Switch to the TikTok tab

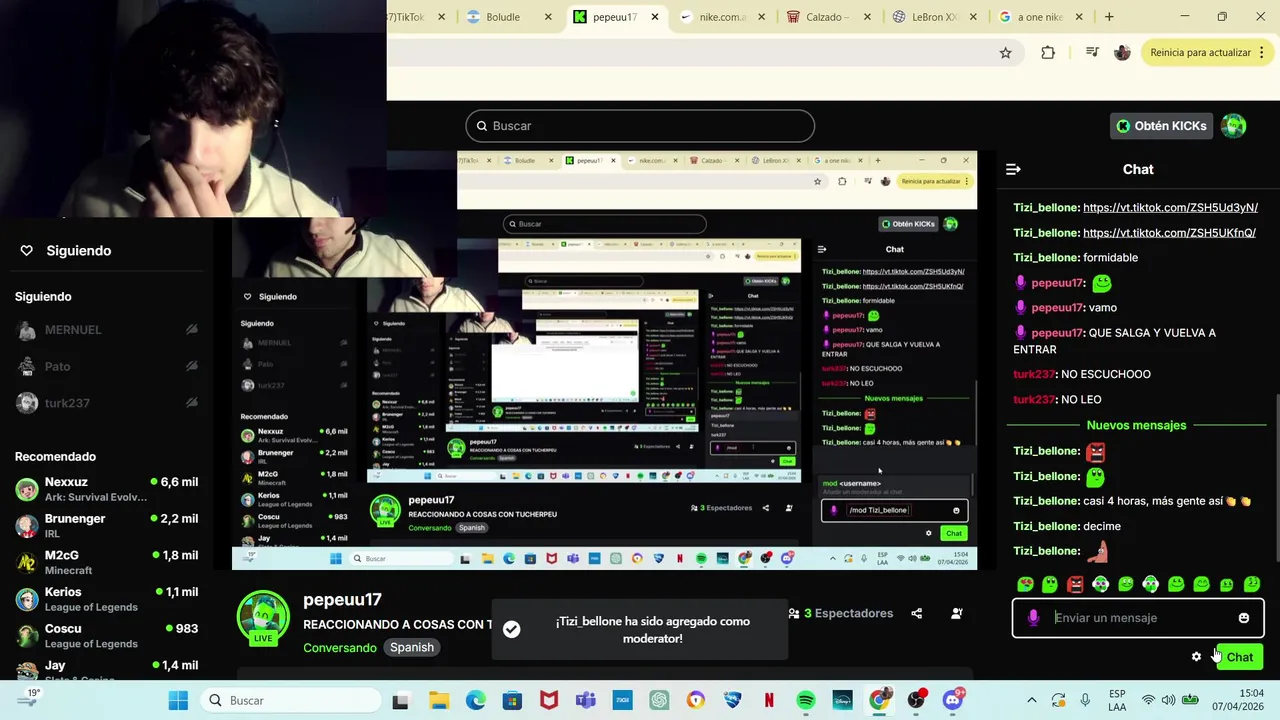410,17
